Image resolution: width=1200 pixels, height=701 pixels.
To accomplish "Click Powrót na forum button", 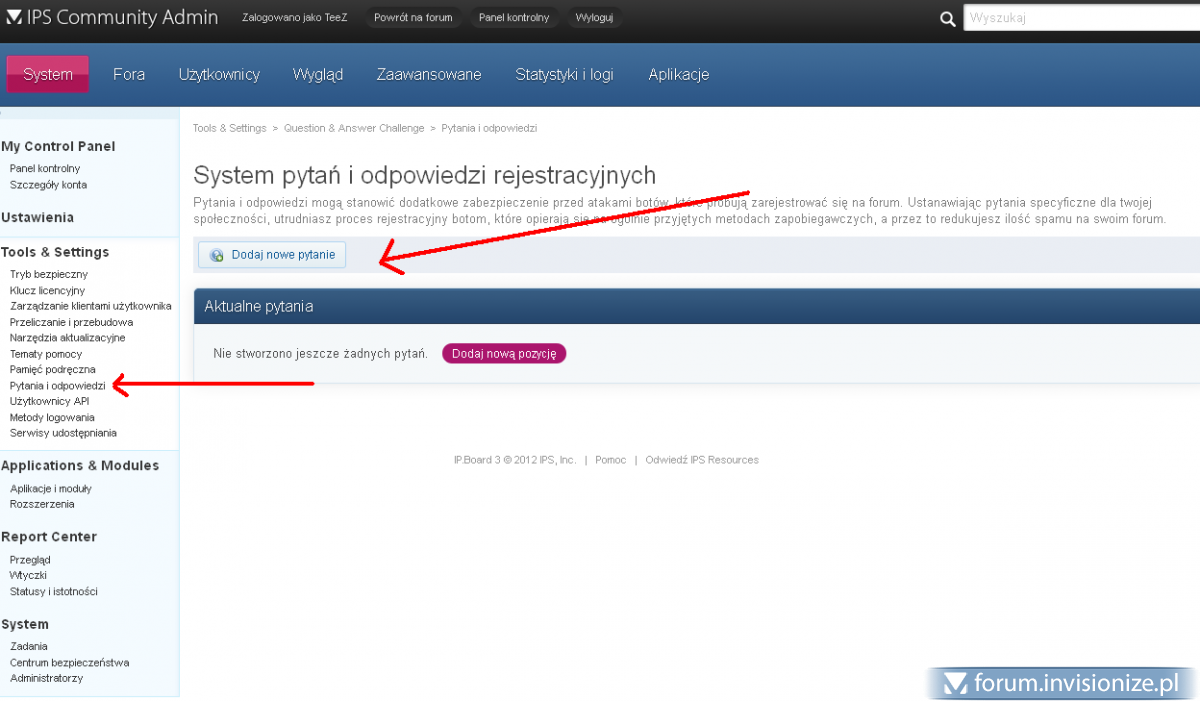I will click(x=413, y=18).
